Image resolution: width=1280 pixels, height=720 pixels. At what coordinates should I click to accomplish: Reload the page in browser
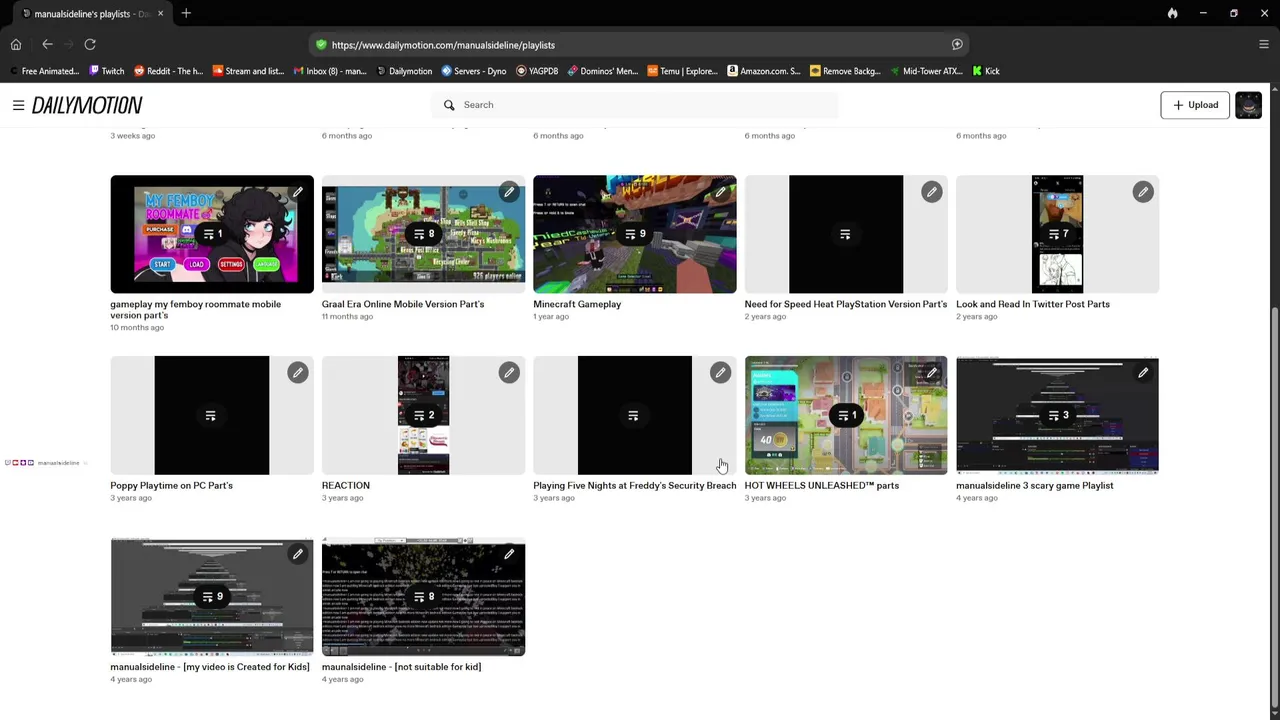click(90, 44)
